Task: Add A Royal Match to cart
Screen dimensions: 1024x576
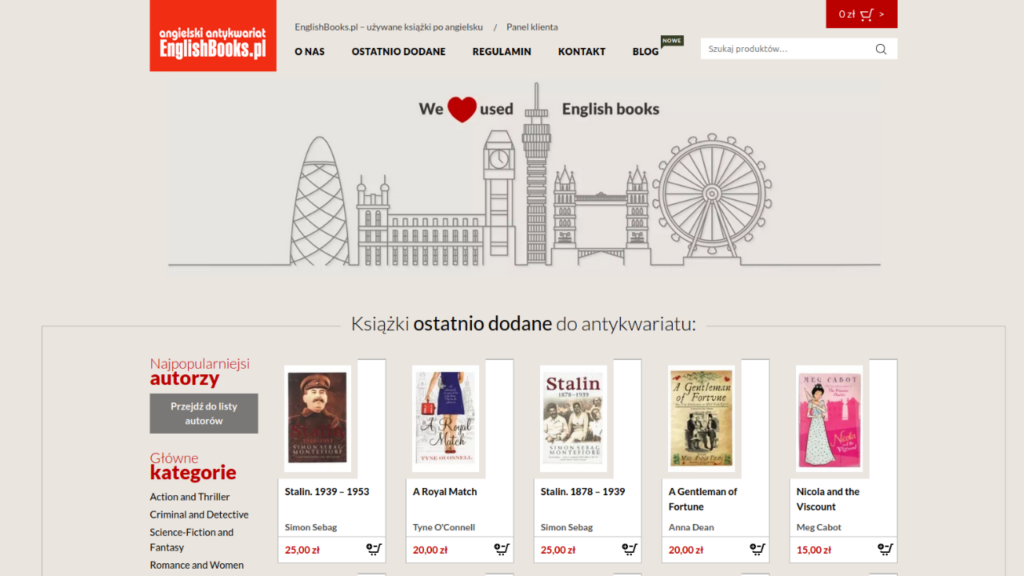Action: click(x=502, y=549)
